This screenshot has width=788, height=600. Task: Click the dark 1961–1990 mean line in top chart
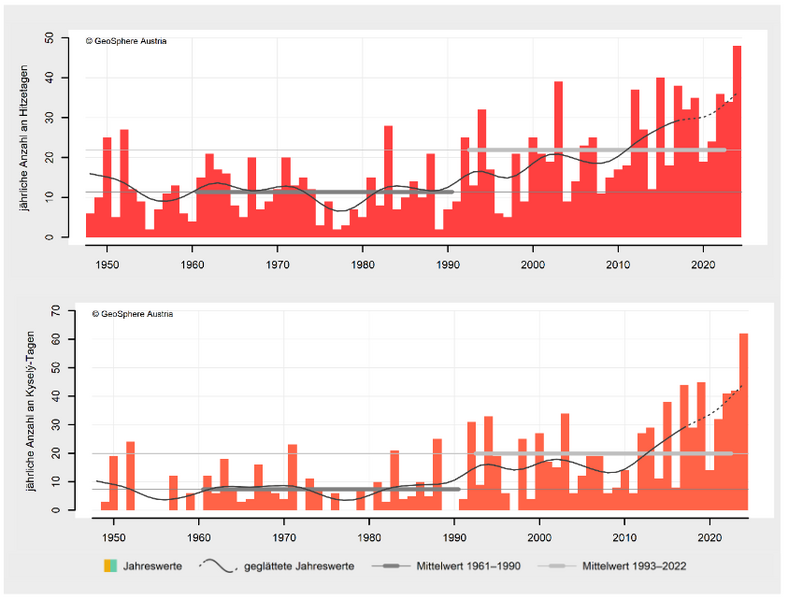click(320, 192)
